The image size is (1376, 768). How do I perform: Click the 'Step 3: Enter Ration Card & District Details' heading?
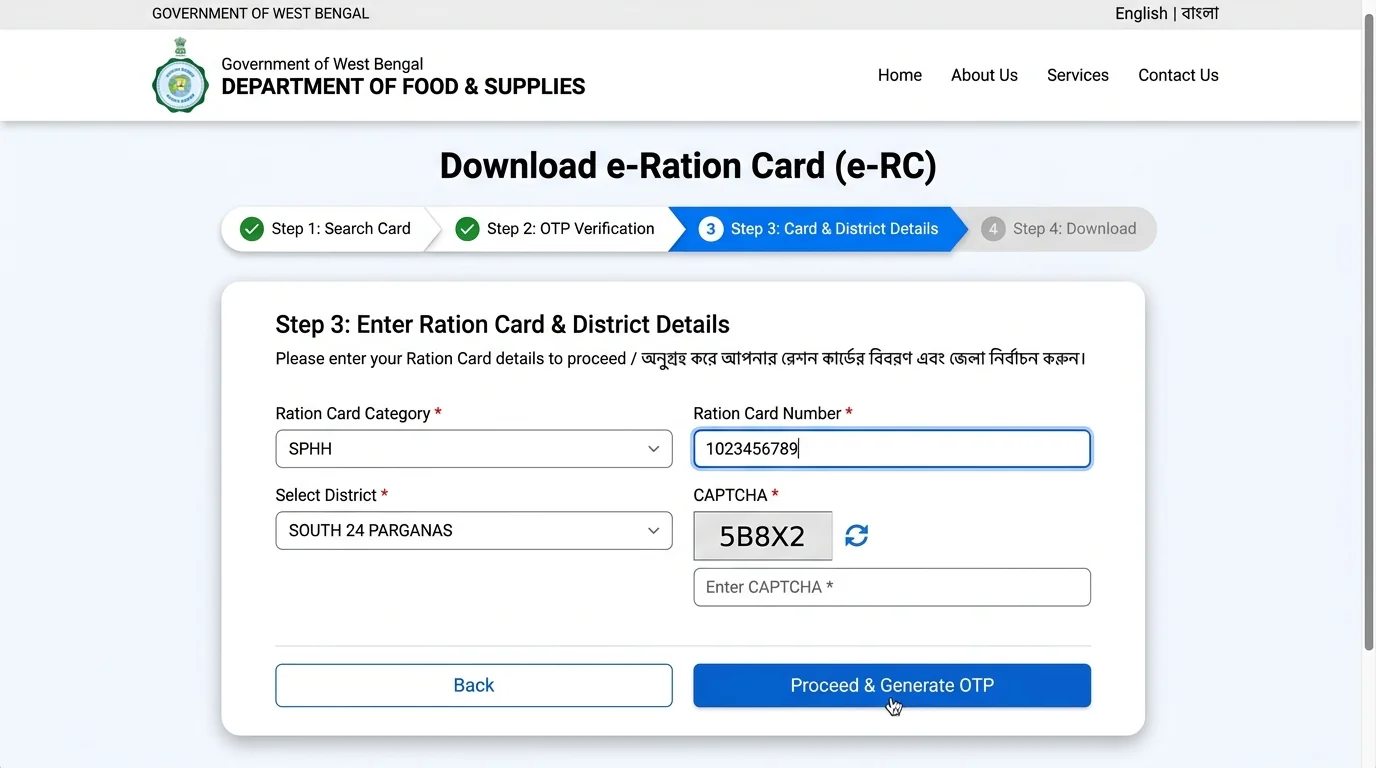pos(502,325)
